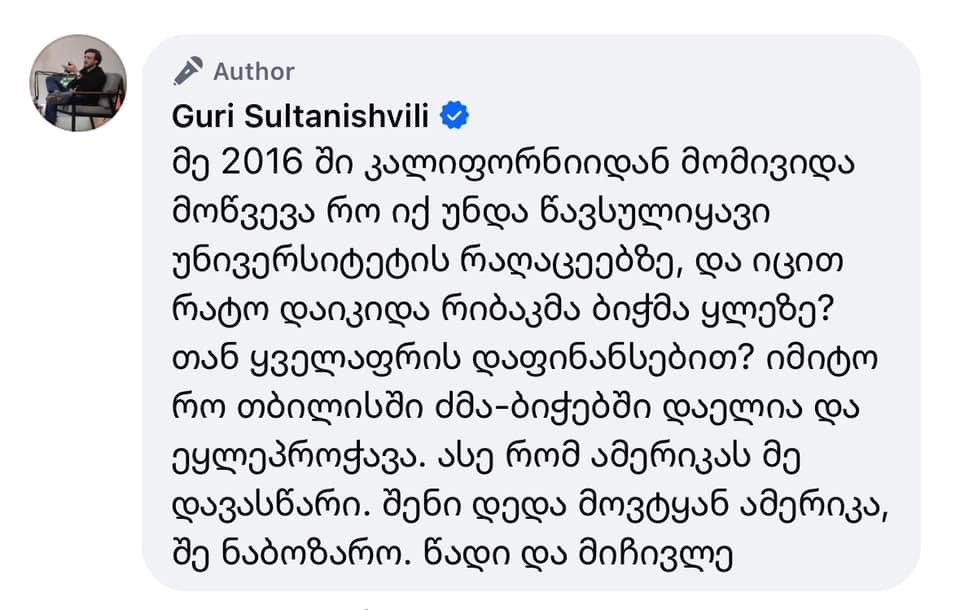Open the Guri Sultanishvili name link
This screenshot has height=610, width=960.
pyautogui.click(x=301, y=117)
